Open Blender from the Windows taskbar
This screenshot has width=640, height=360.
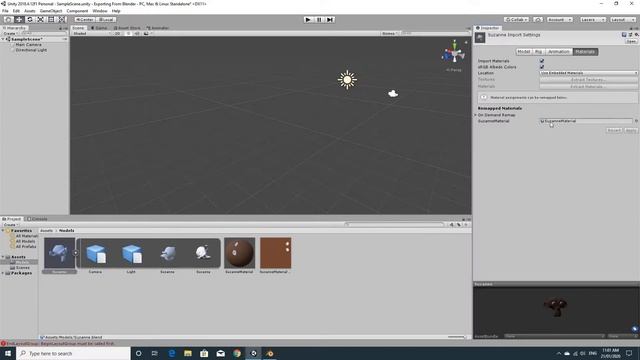[270, 353]
